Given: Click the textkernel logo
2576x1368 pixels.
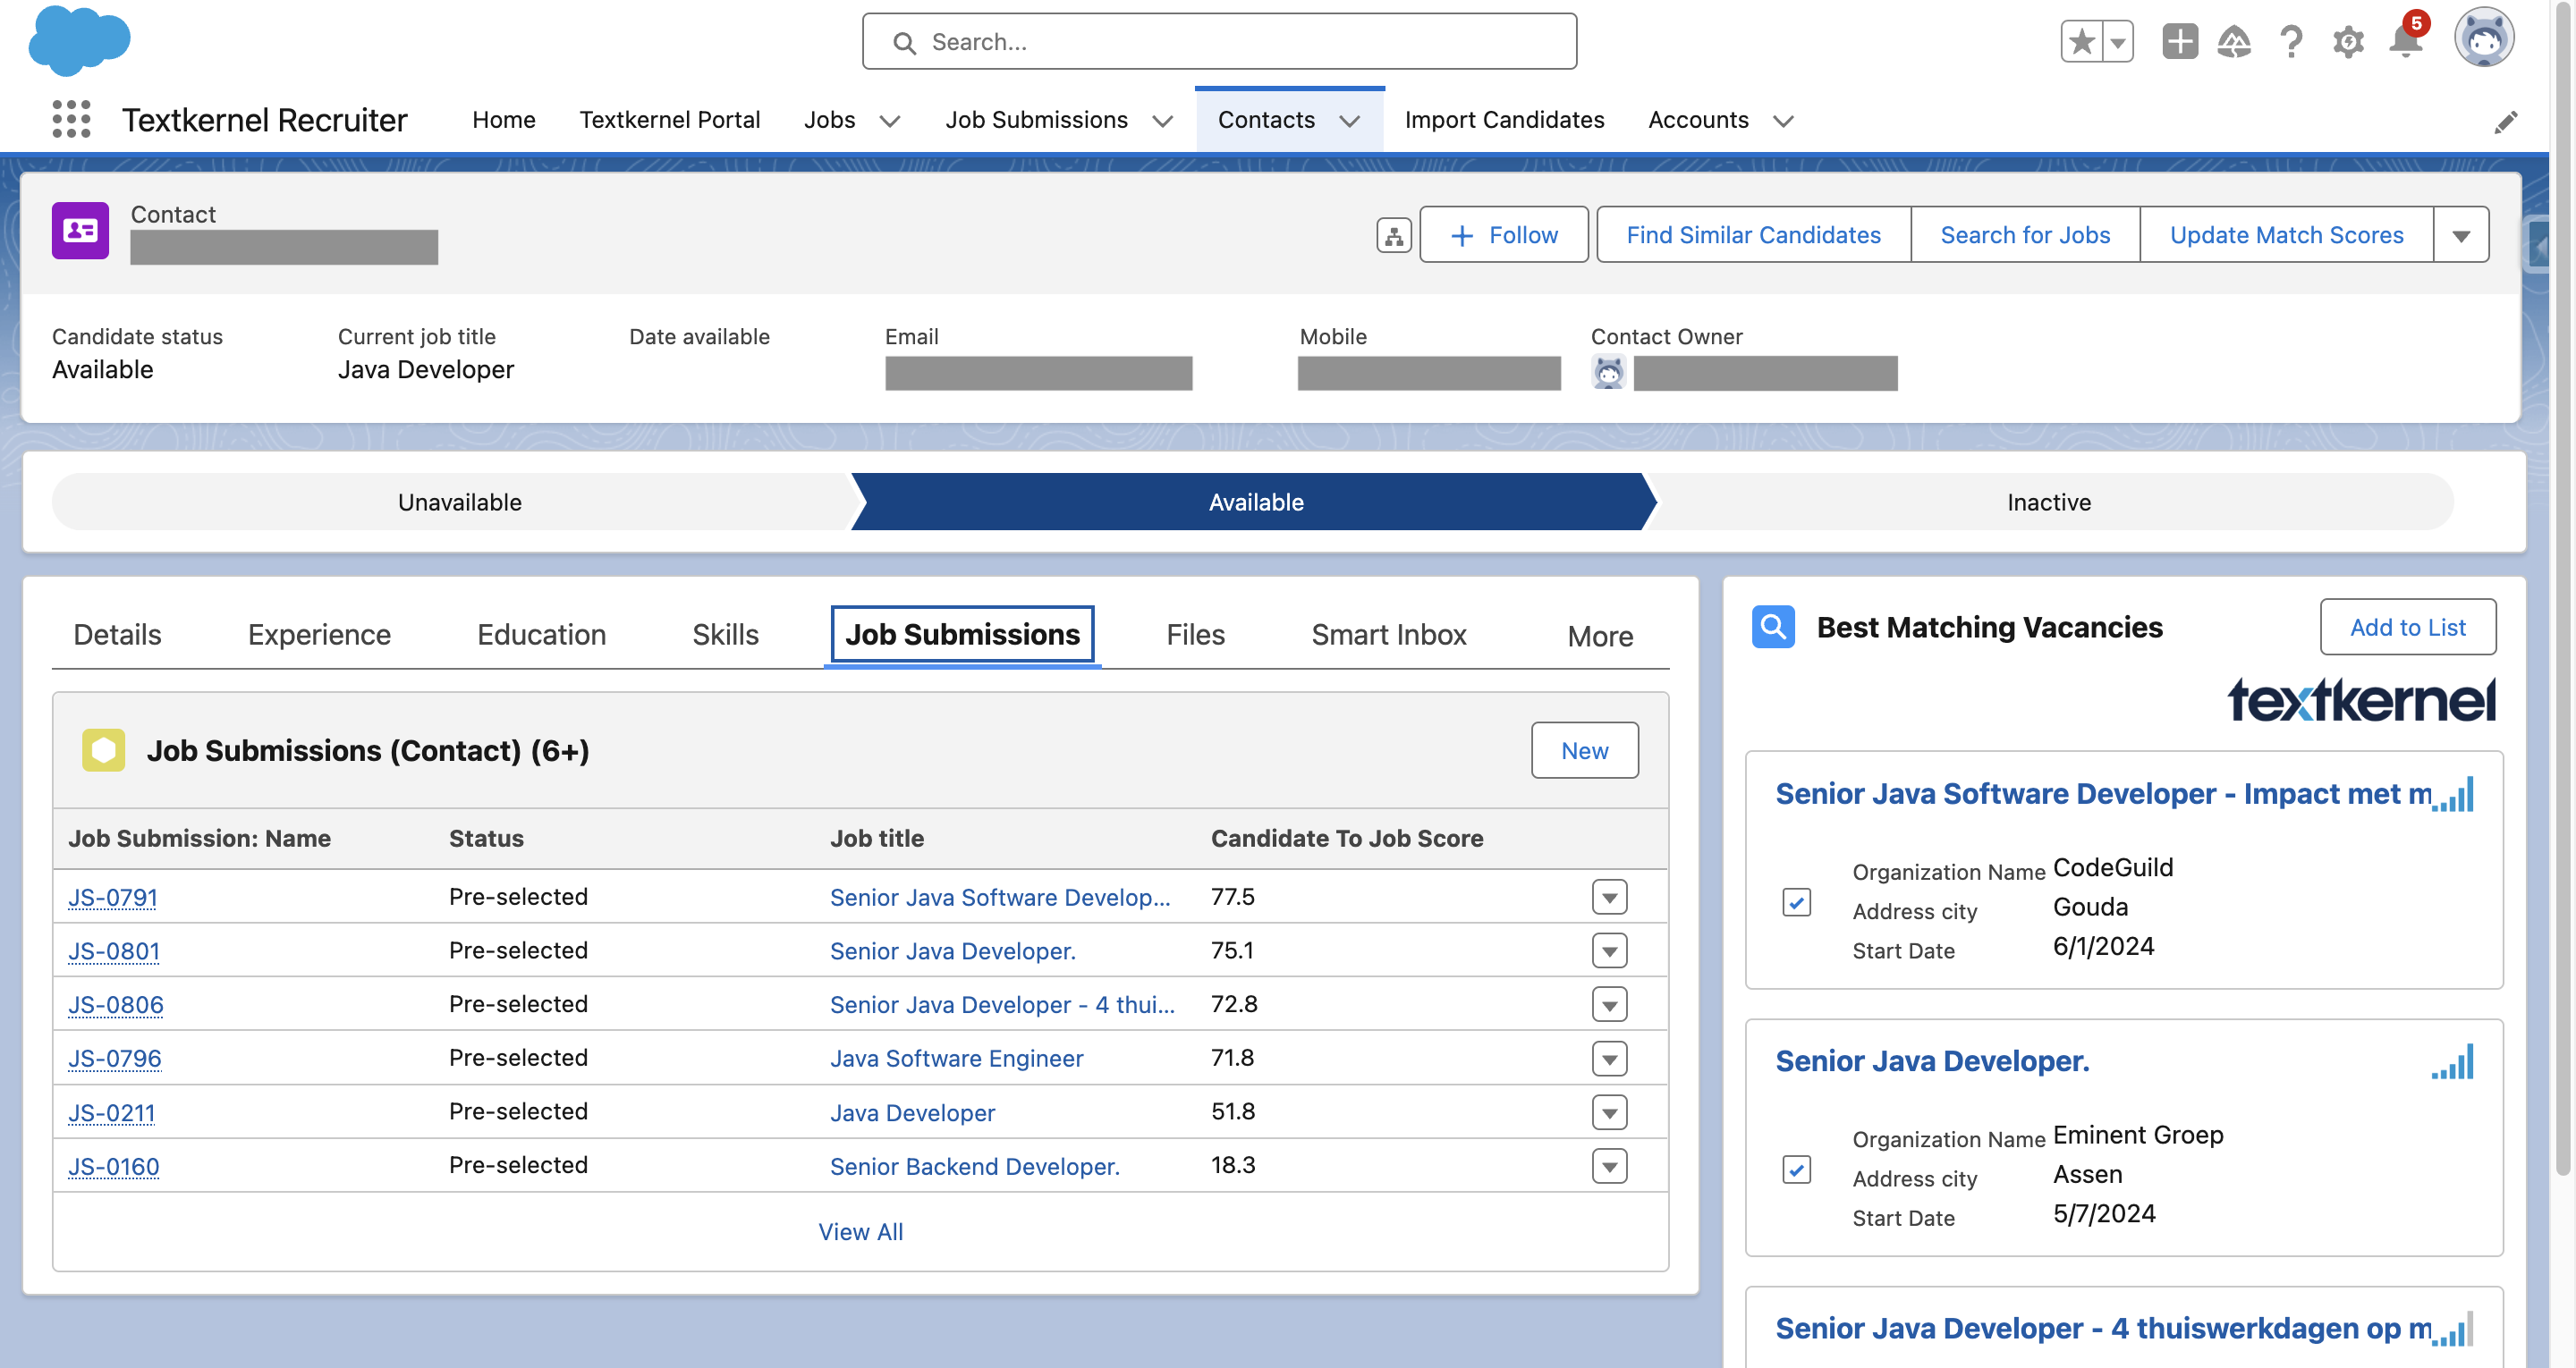Looking at the screenshot, I should [2361, 700].
